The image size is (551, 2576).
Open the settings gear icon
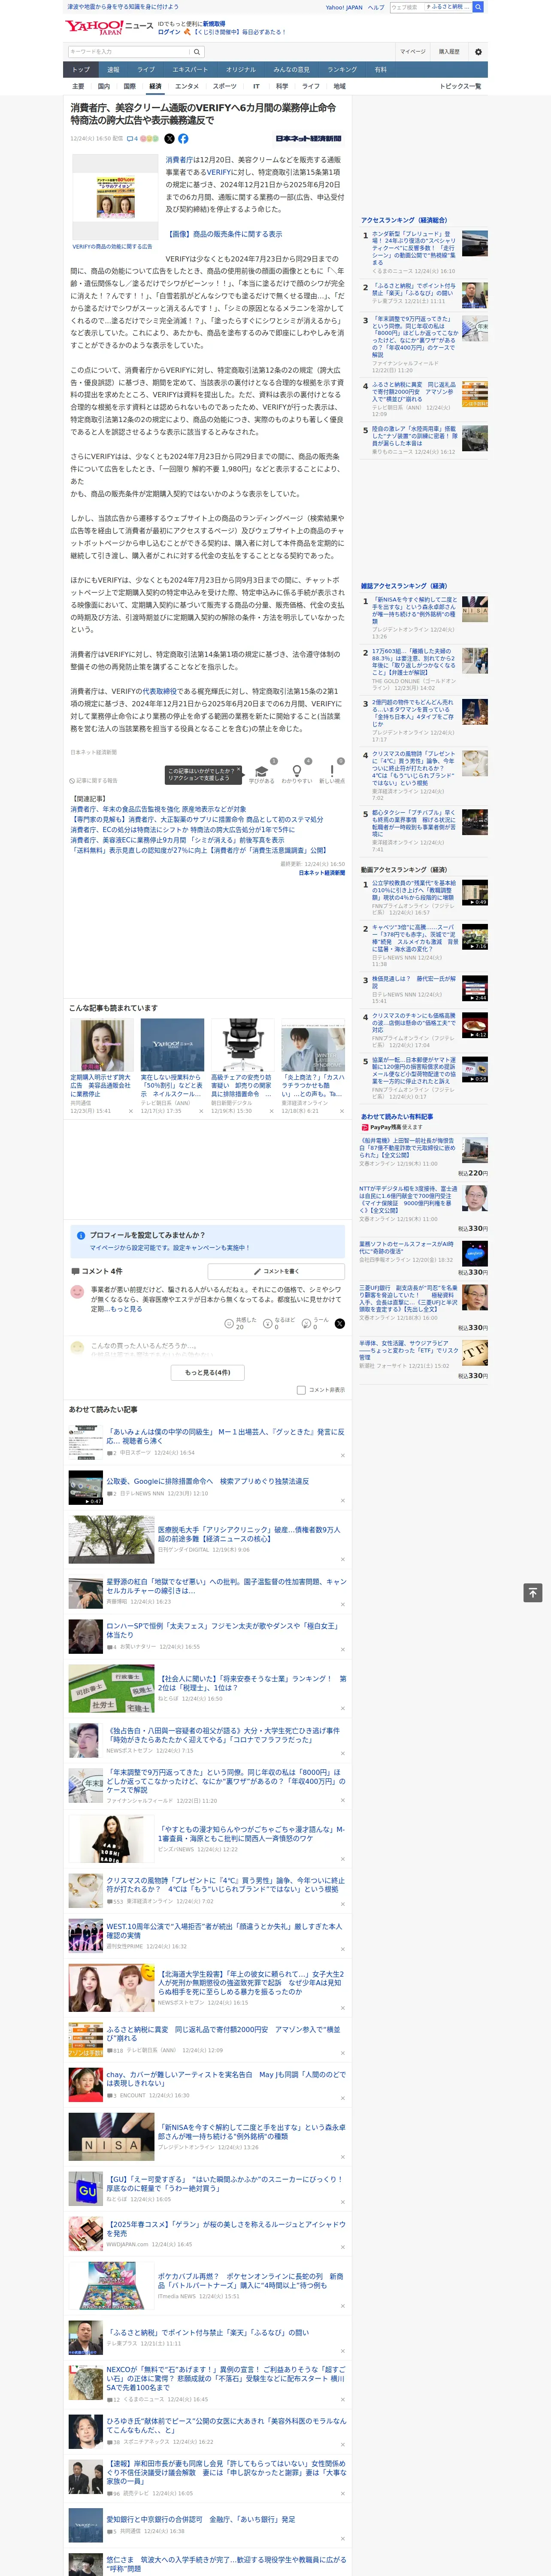coord(478,51)
